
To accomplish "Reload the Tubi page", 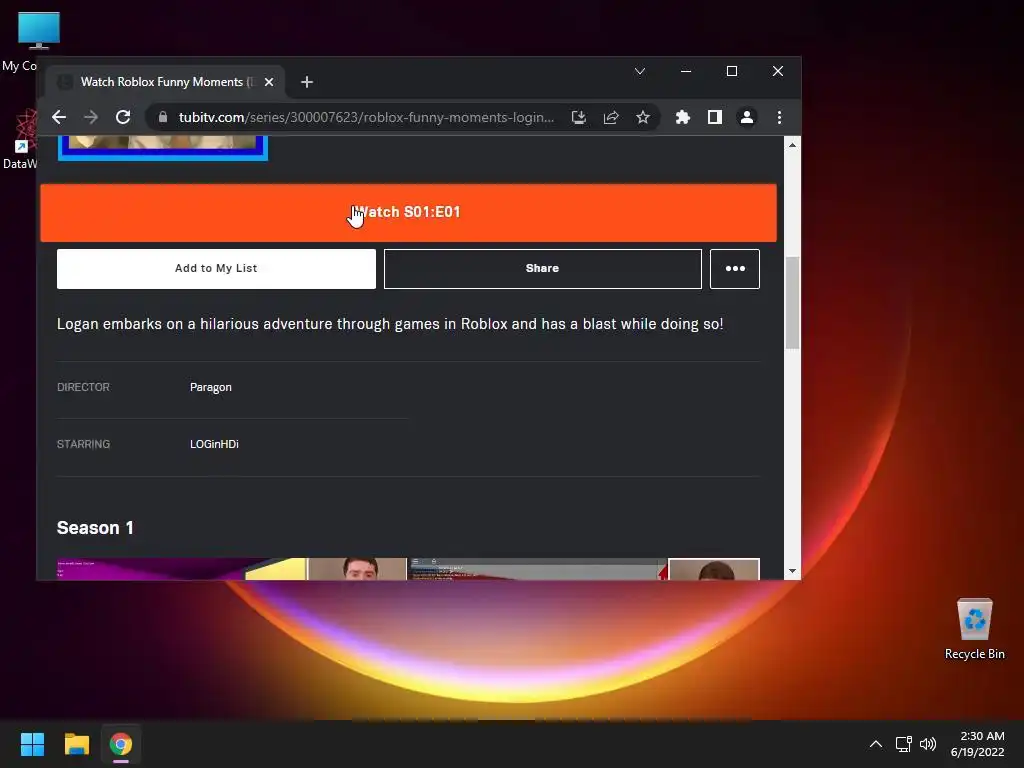I will pos(123,118).
